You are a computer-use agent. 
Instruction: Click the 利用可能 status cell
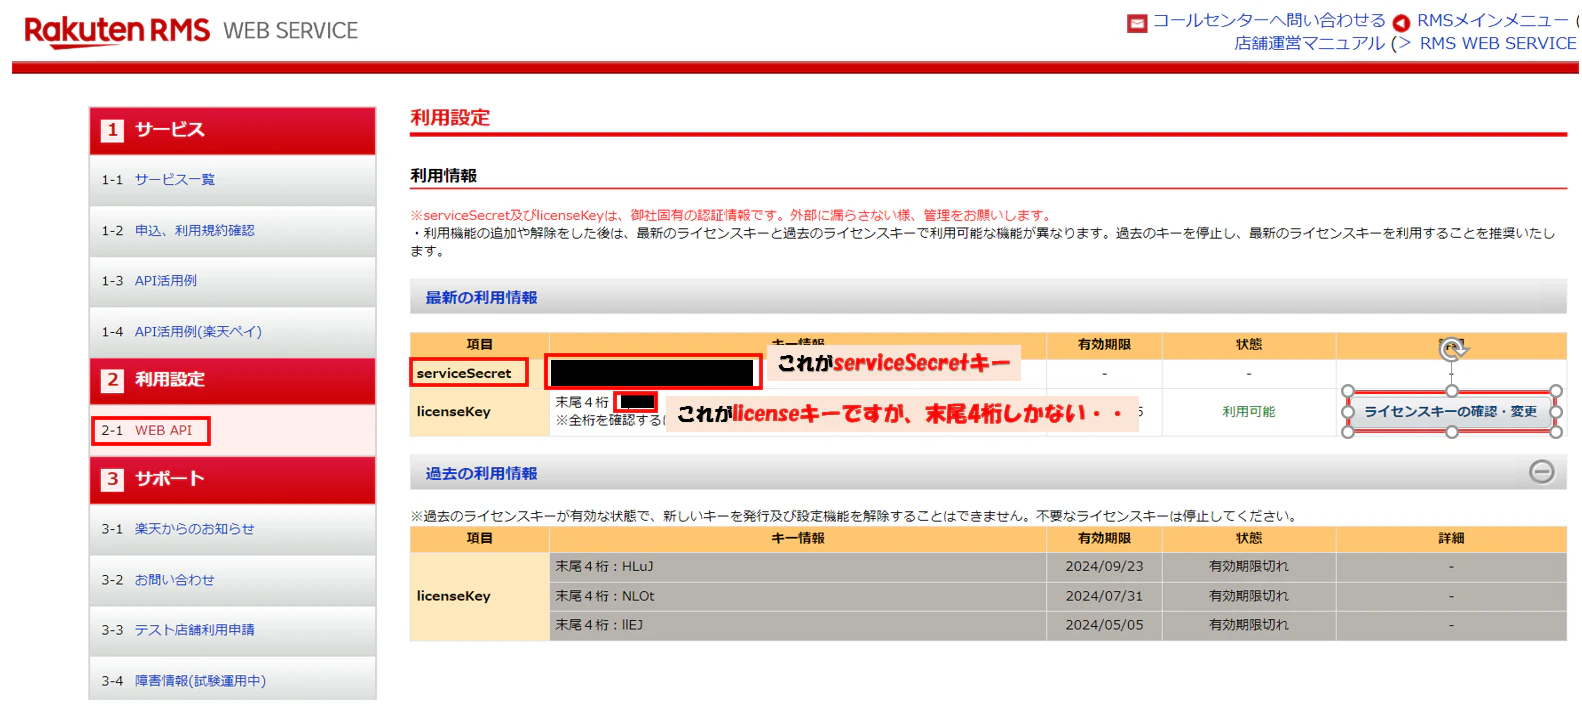(x=1248, y=412)
